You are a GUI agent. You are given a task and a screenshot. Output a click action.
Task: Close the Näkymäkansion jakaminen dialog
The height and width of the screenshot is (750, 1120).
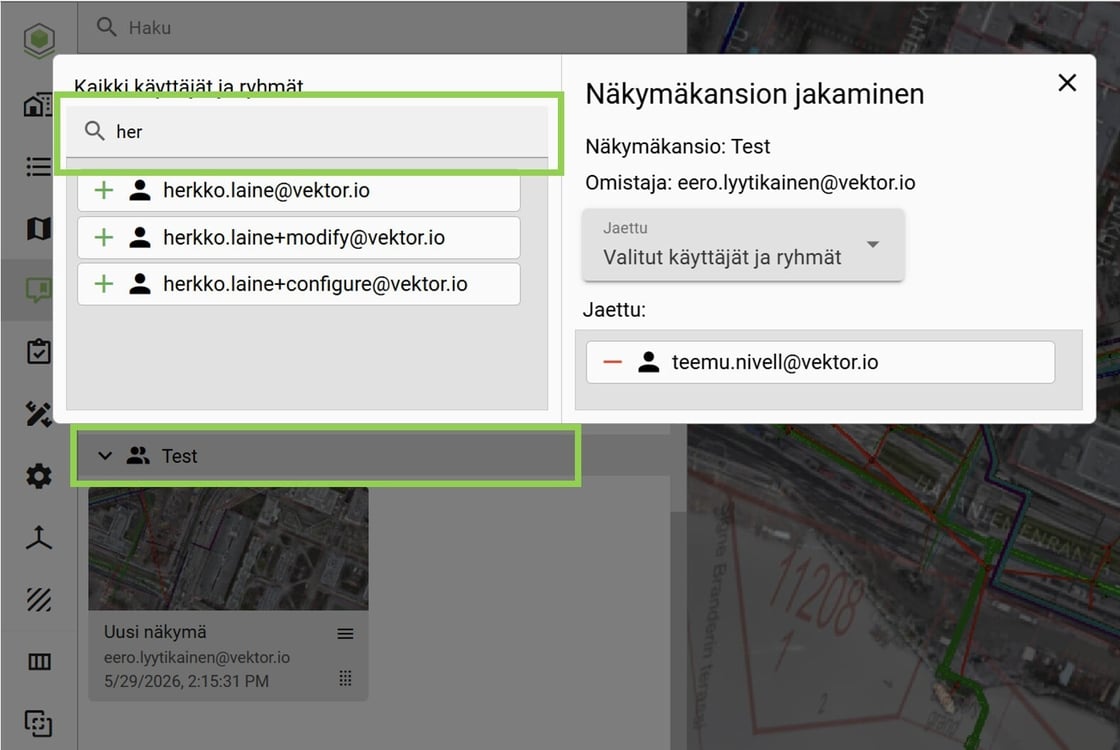pyautogui.click(x=1067, y=83)
